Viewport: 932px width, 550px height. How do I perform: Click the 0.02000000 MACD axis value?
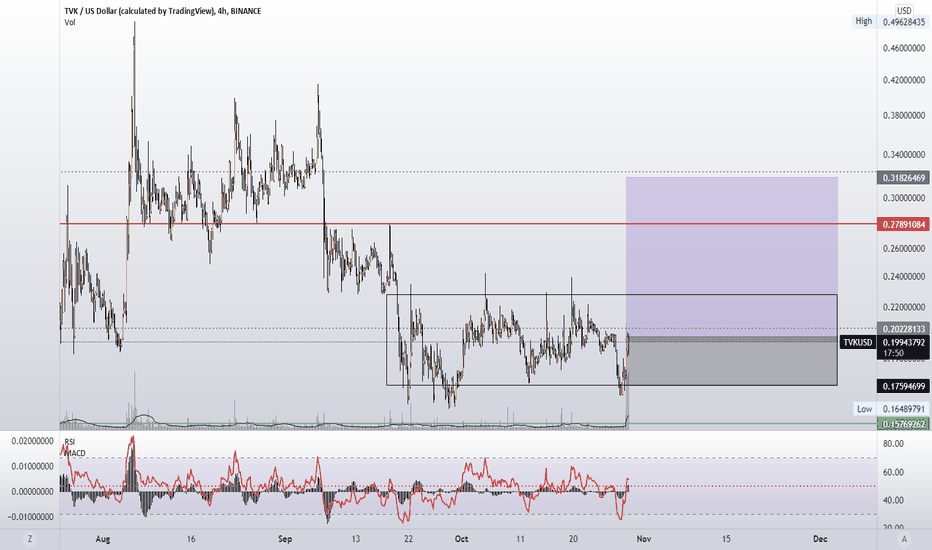pos(32,441)
